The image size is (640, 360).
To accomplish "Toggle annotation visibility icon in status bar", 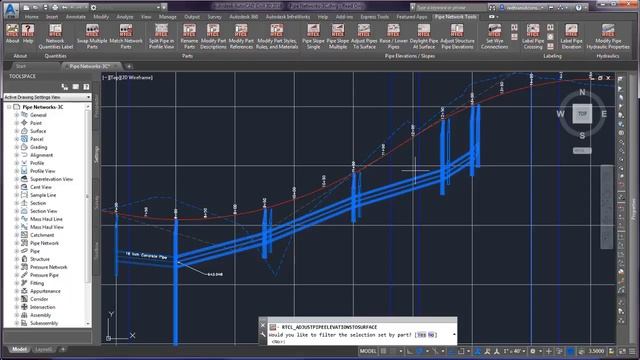I will click(487, 351).
